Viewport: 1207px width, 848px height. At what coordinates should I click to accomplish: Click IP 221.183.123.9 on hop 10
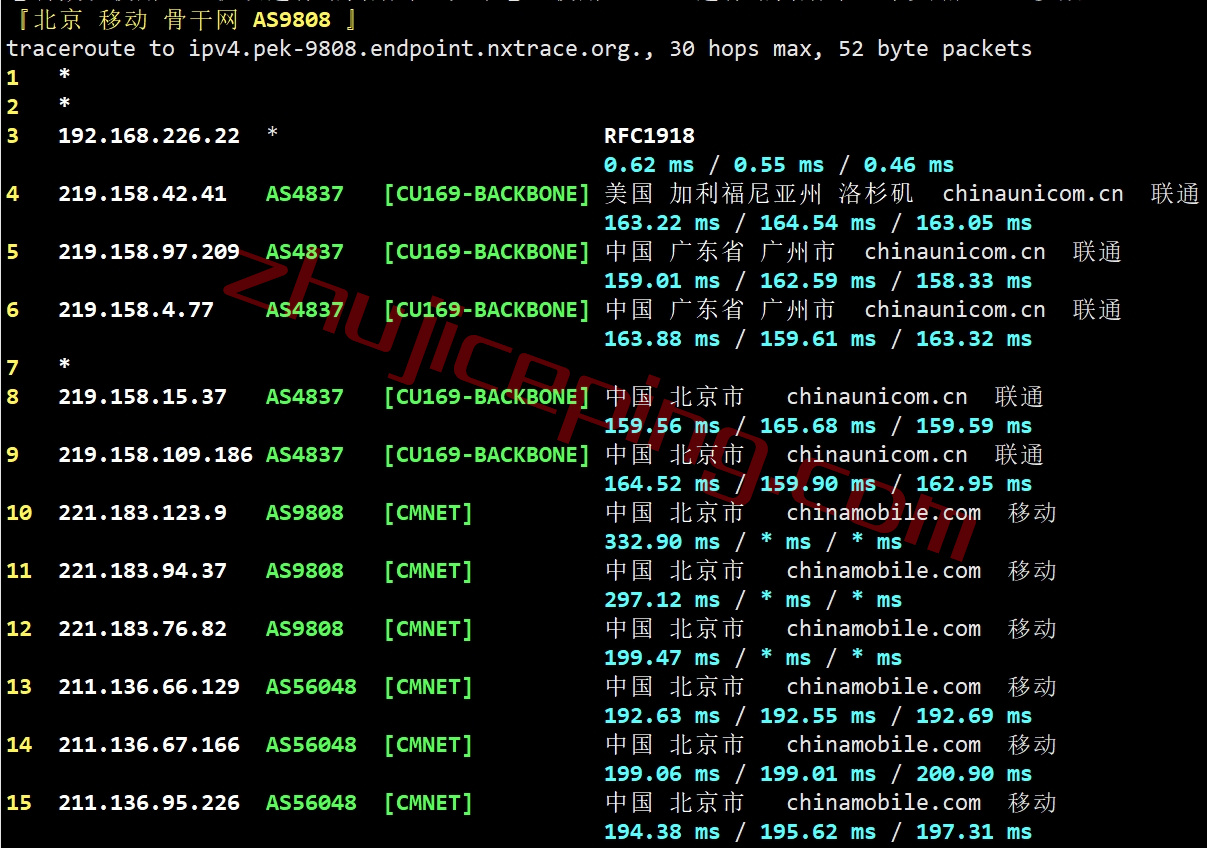[142, 513]
